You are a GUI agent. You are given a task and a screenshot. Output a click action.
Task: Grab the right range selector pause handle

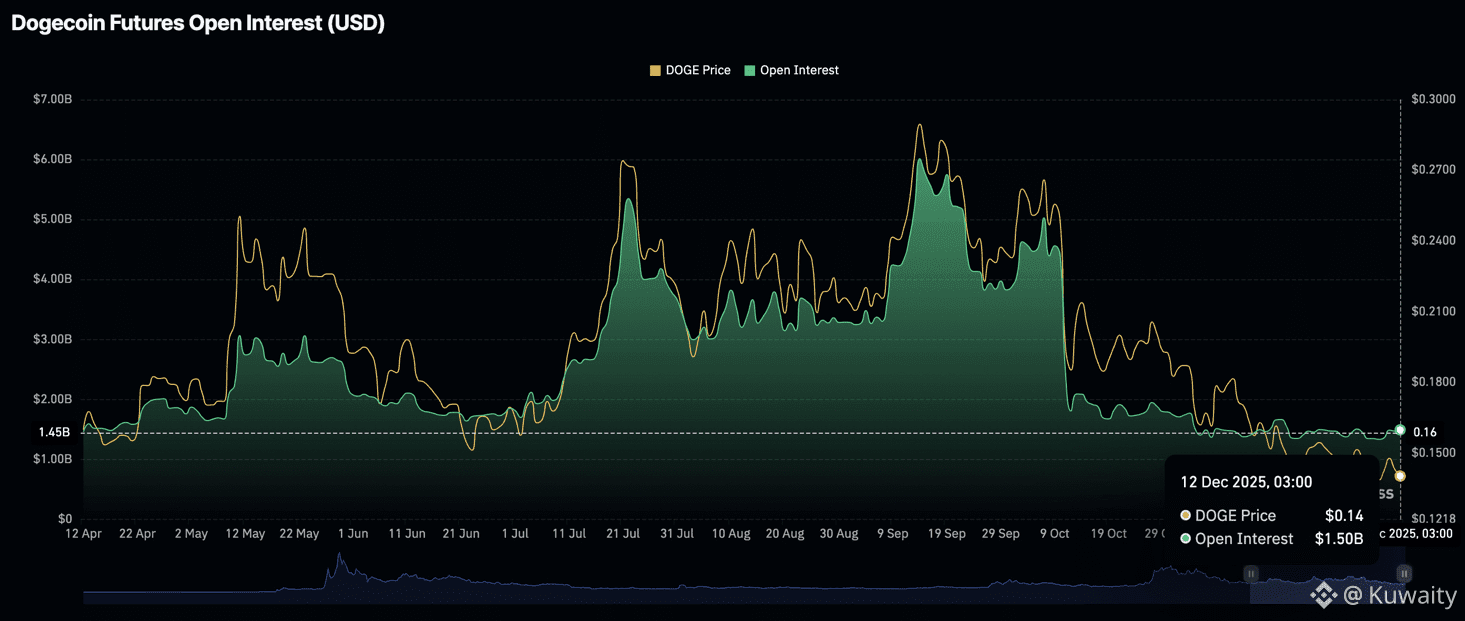tap(1404, 573)
